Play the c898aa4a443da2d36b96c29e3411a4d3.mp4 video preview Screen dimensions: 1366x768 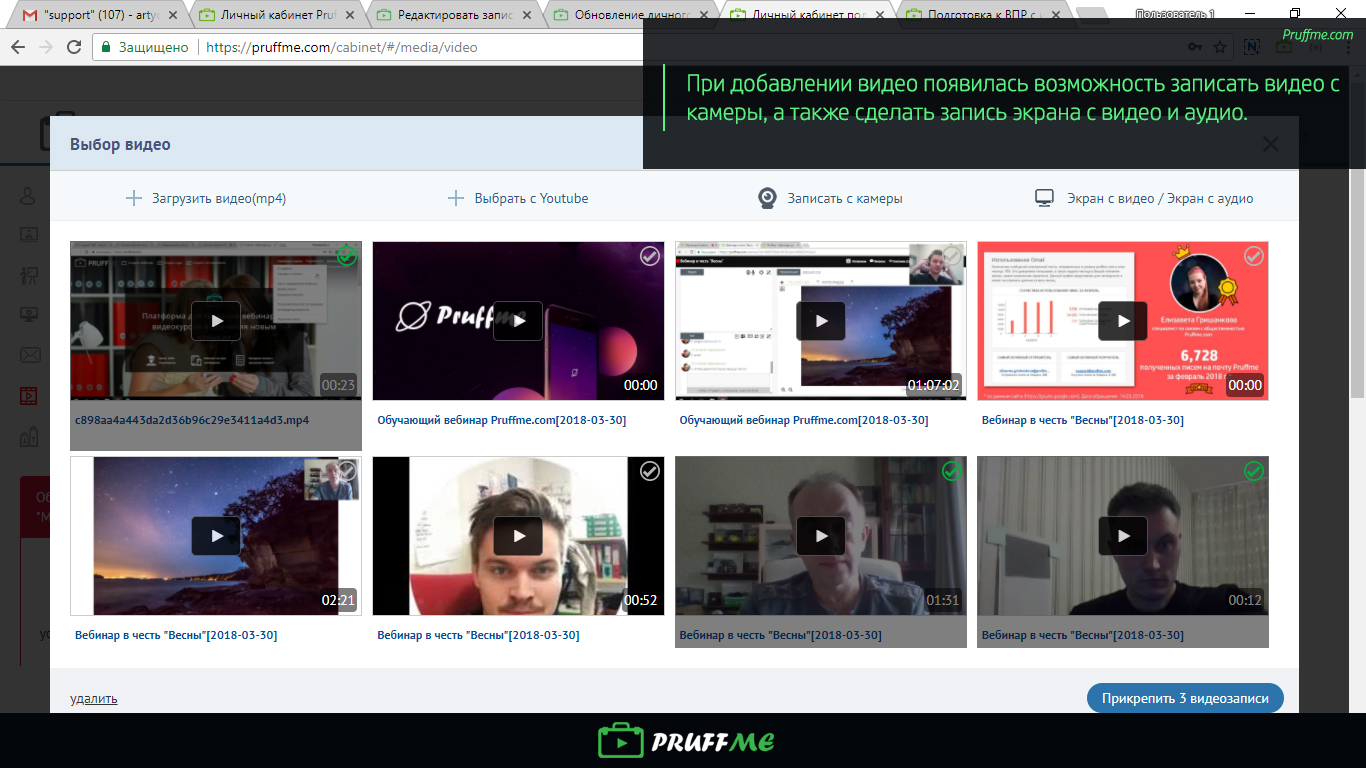(216, 321)
